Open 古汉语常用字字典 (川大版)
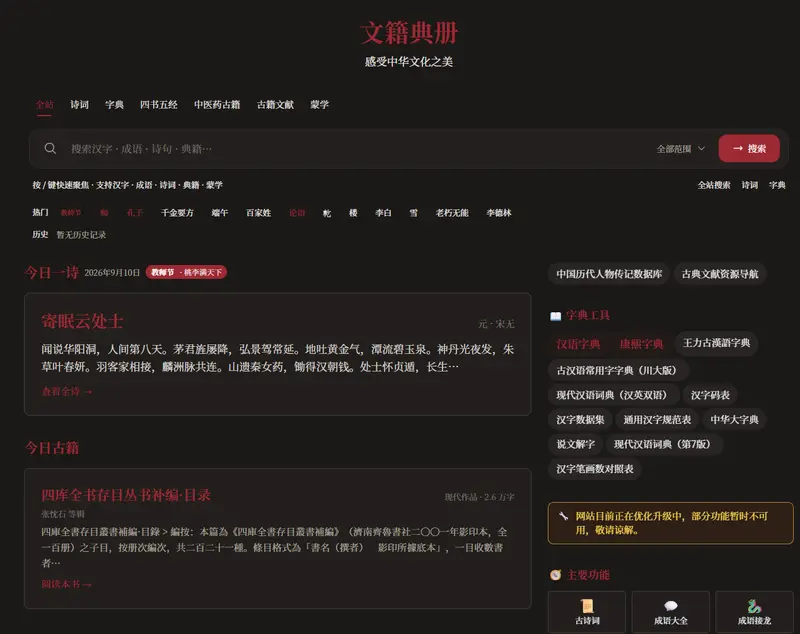This screenshot has width=800, height=634. (618, 370)
